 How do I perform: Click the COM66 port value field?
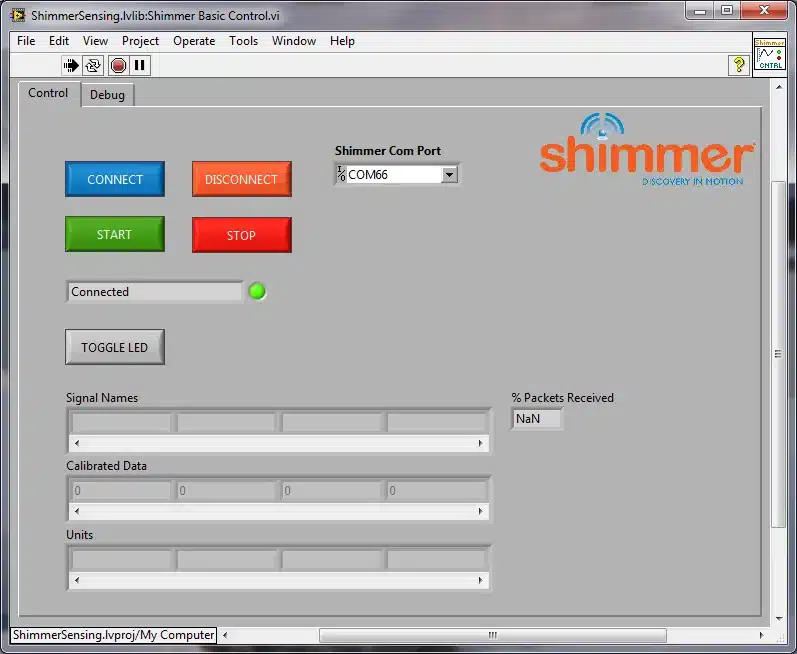[x=393, y=175]
